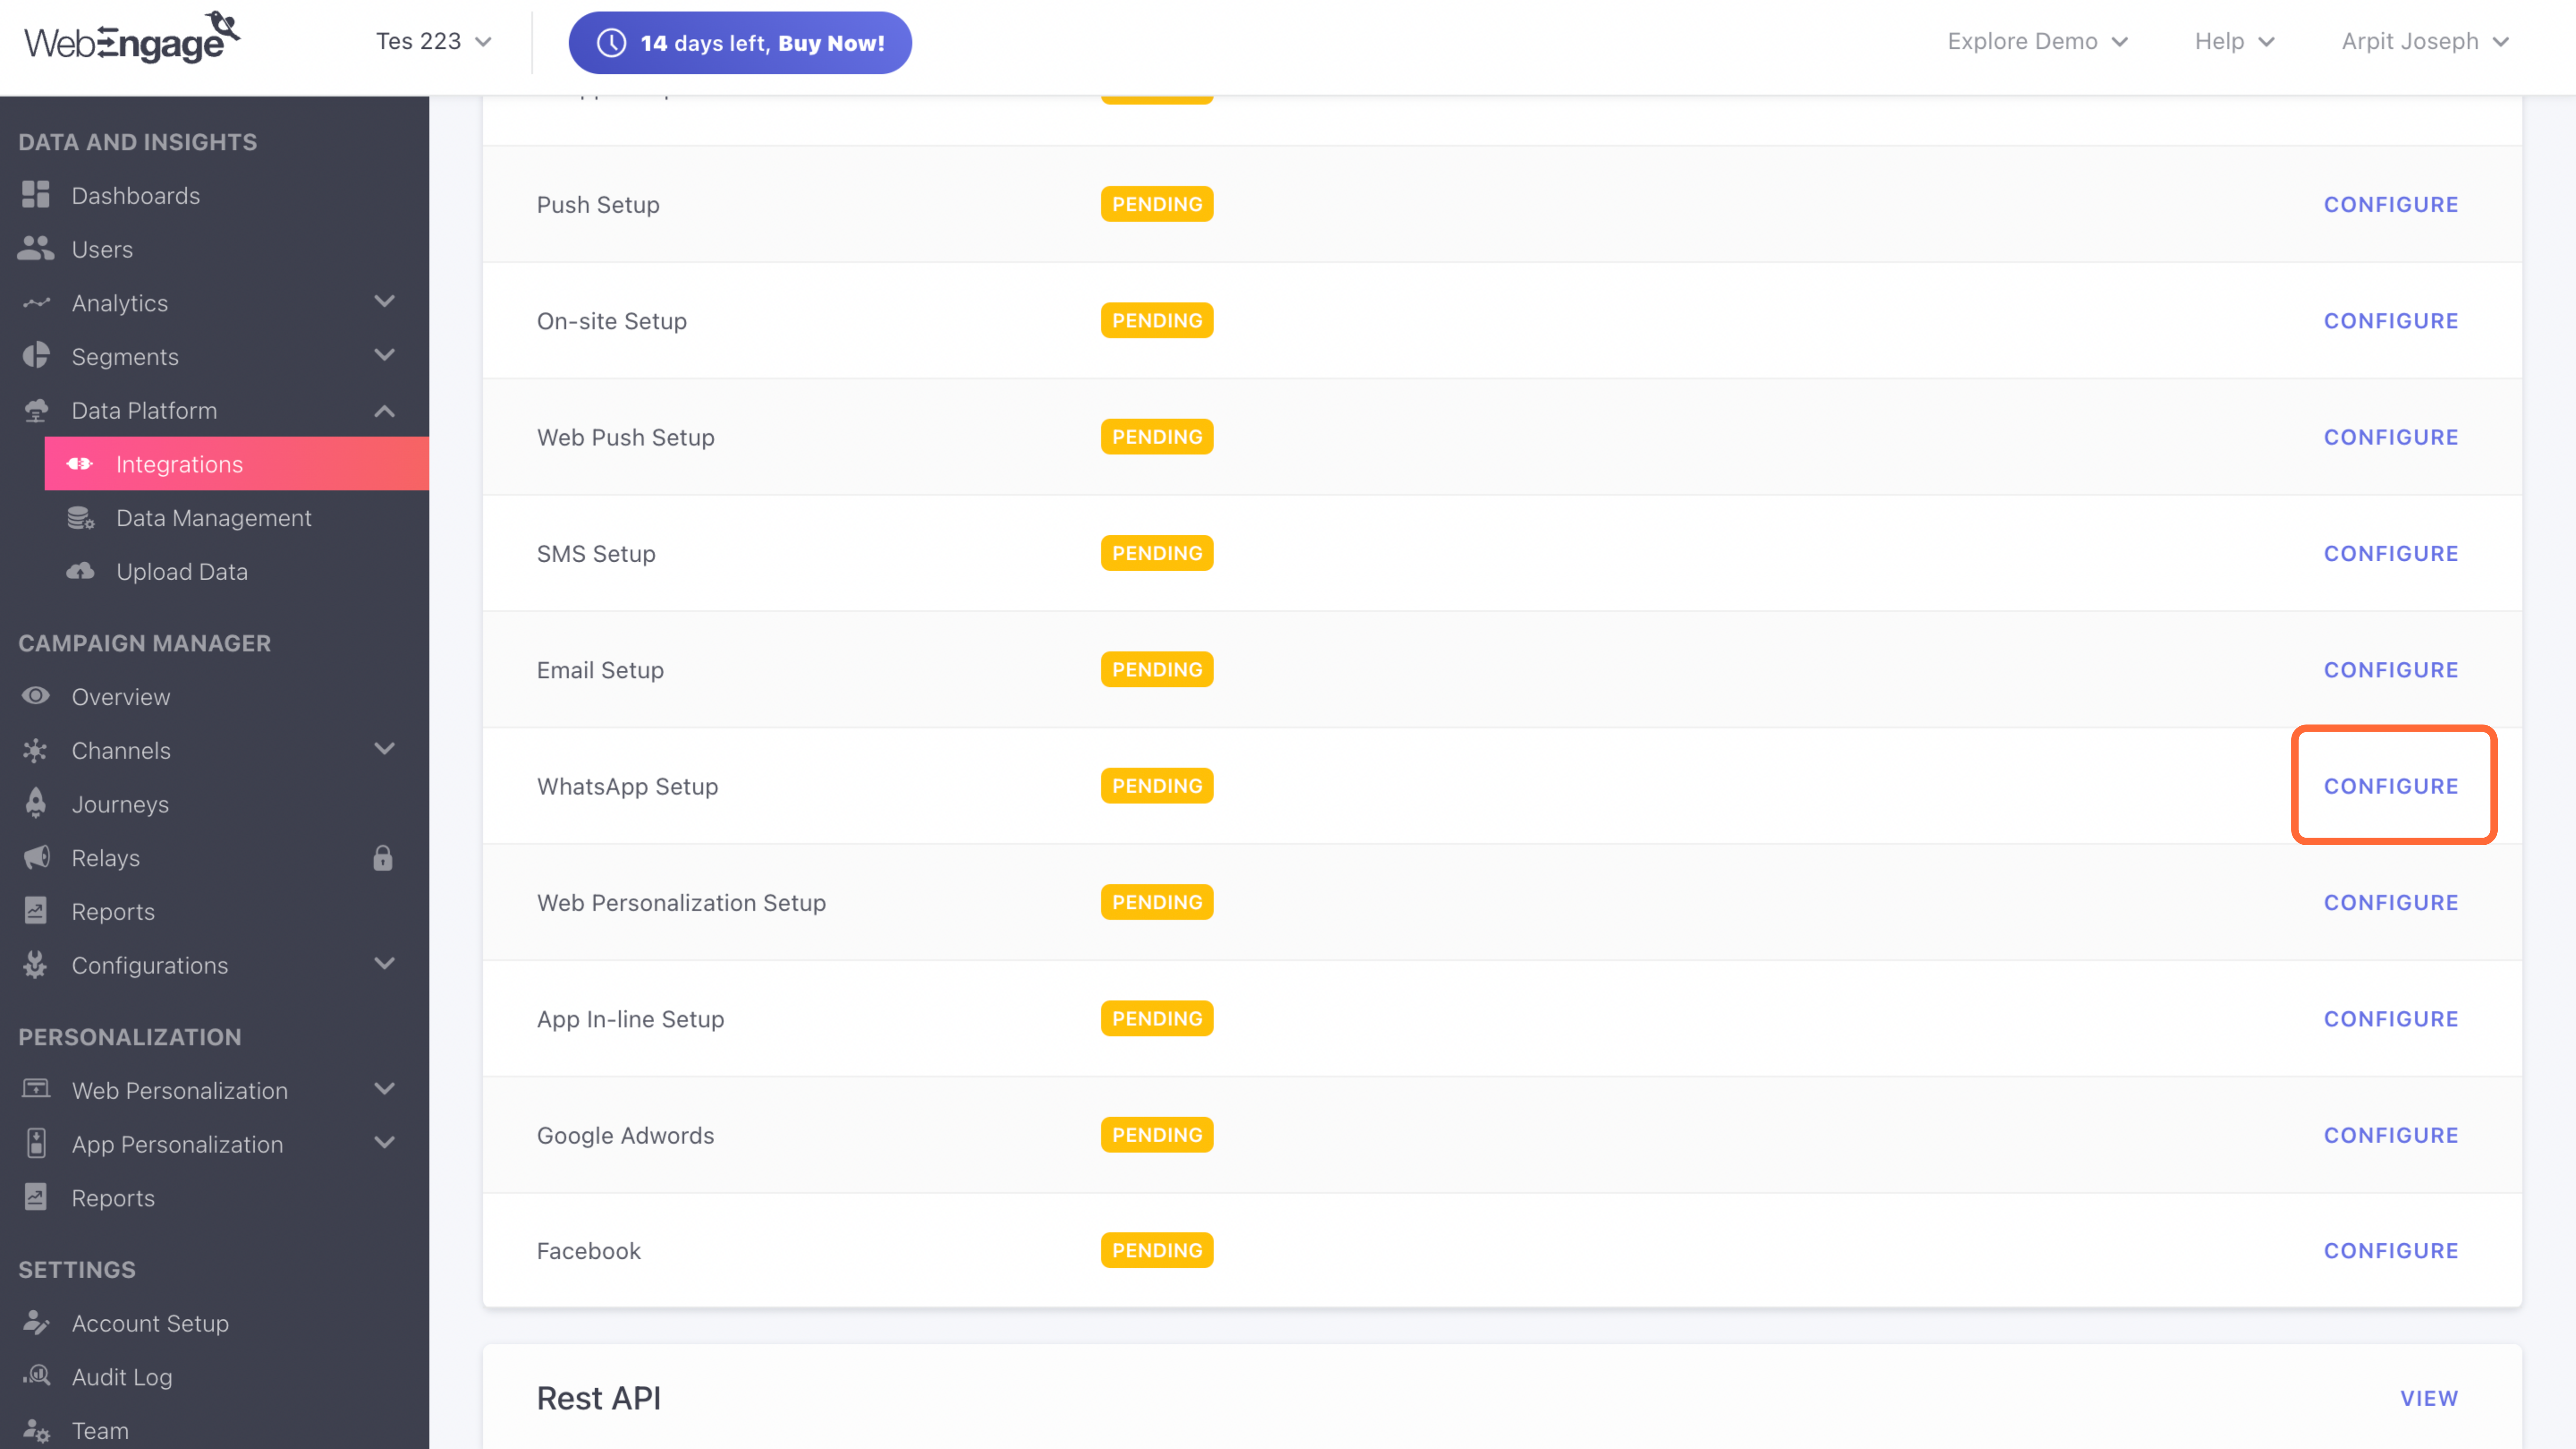Collapse the Data Platform submenu chevron
This screenshot has width=2576, height=1449.
tap(384, 410)
